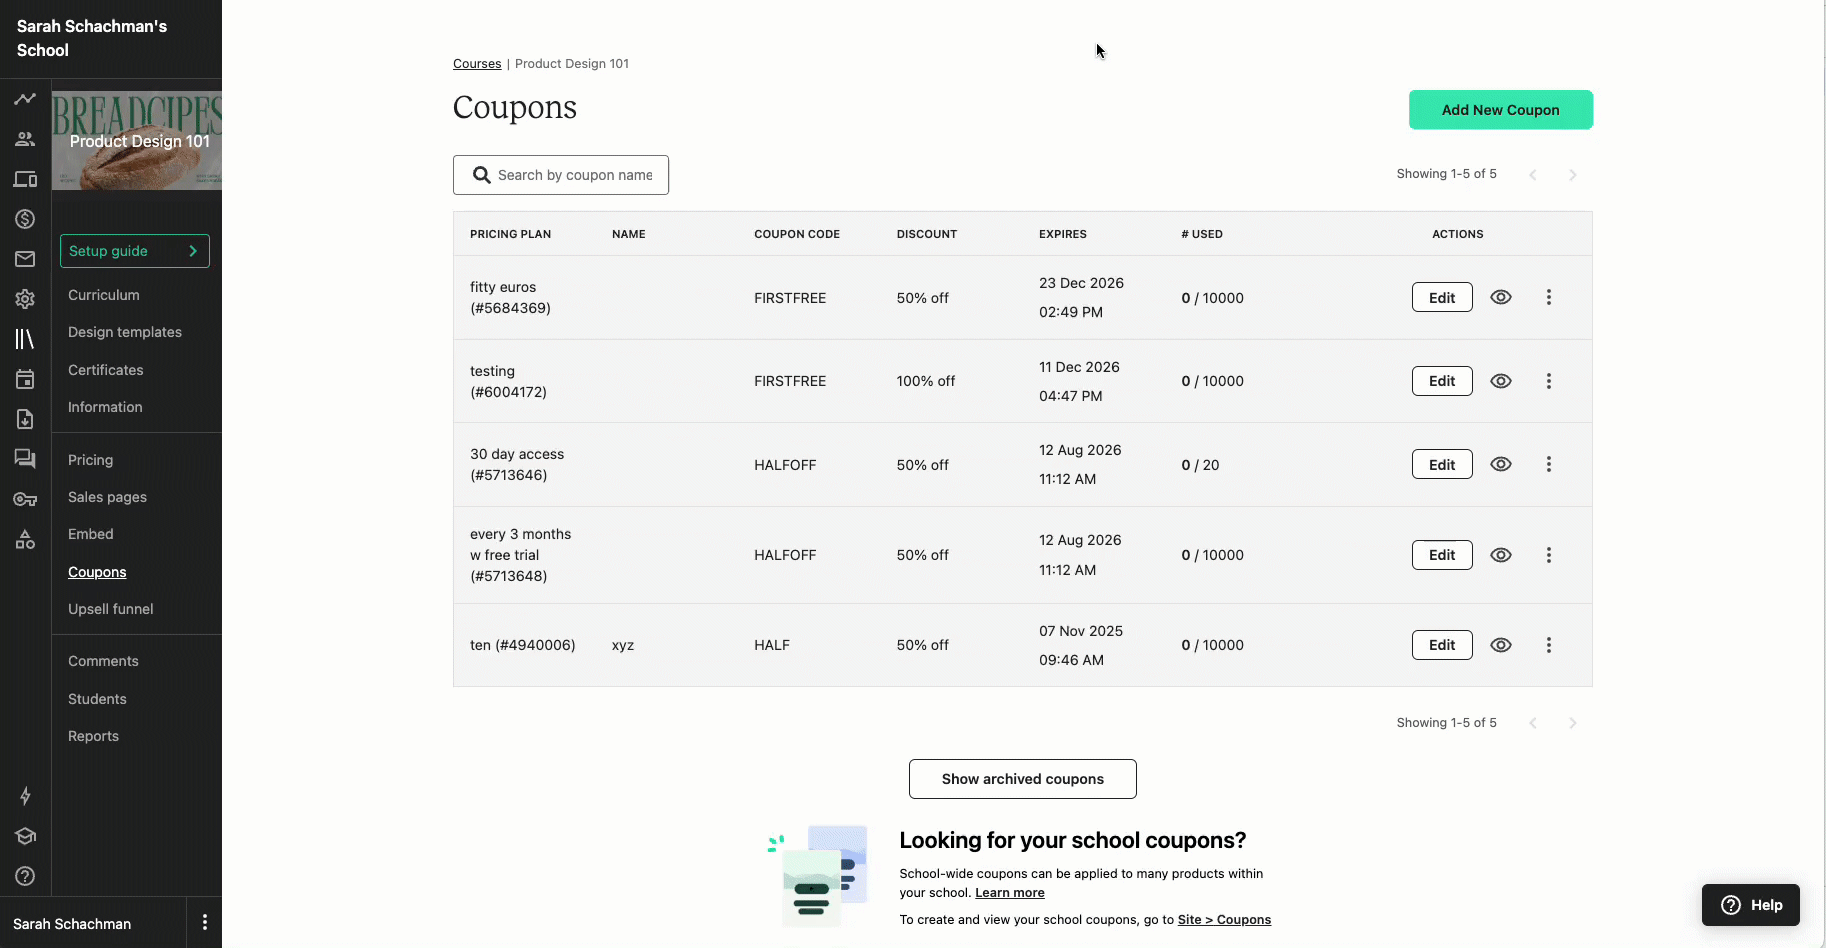Open the digital downloads sidebar icon
This screenshot has height=948, width=1826.
tap(25, 419)
